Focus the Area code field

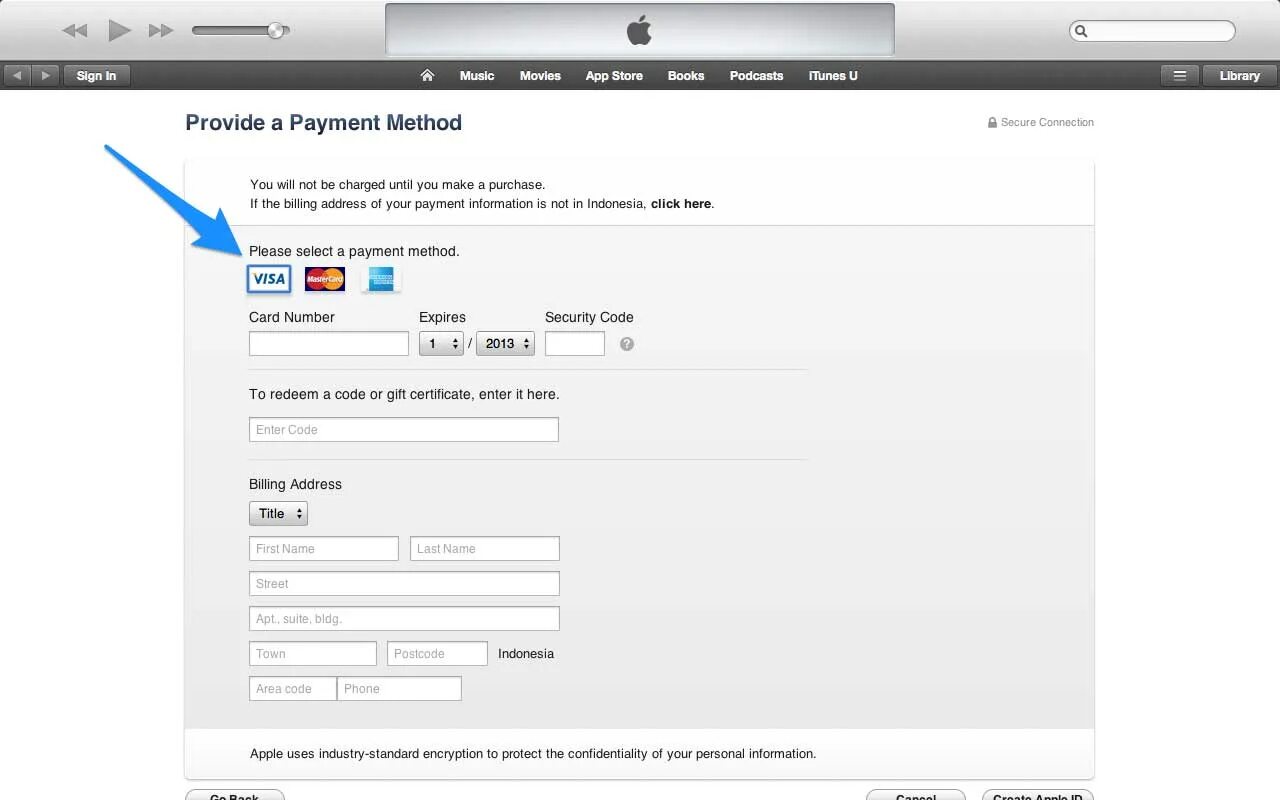(x=293, y=689)
